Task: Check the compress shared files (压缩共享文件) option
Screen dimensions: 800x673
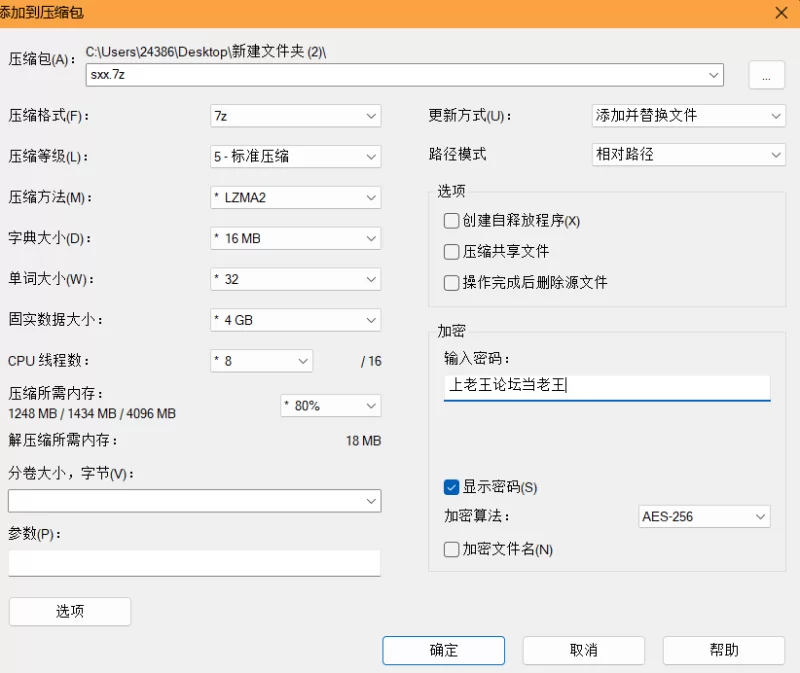Action: [x=451, y=252]
